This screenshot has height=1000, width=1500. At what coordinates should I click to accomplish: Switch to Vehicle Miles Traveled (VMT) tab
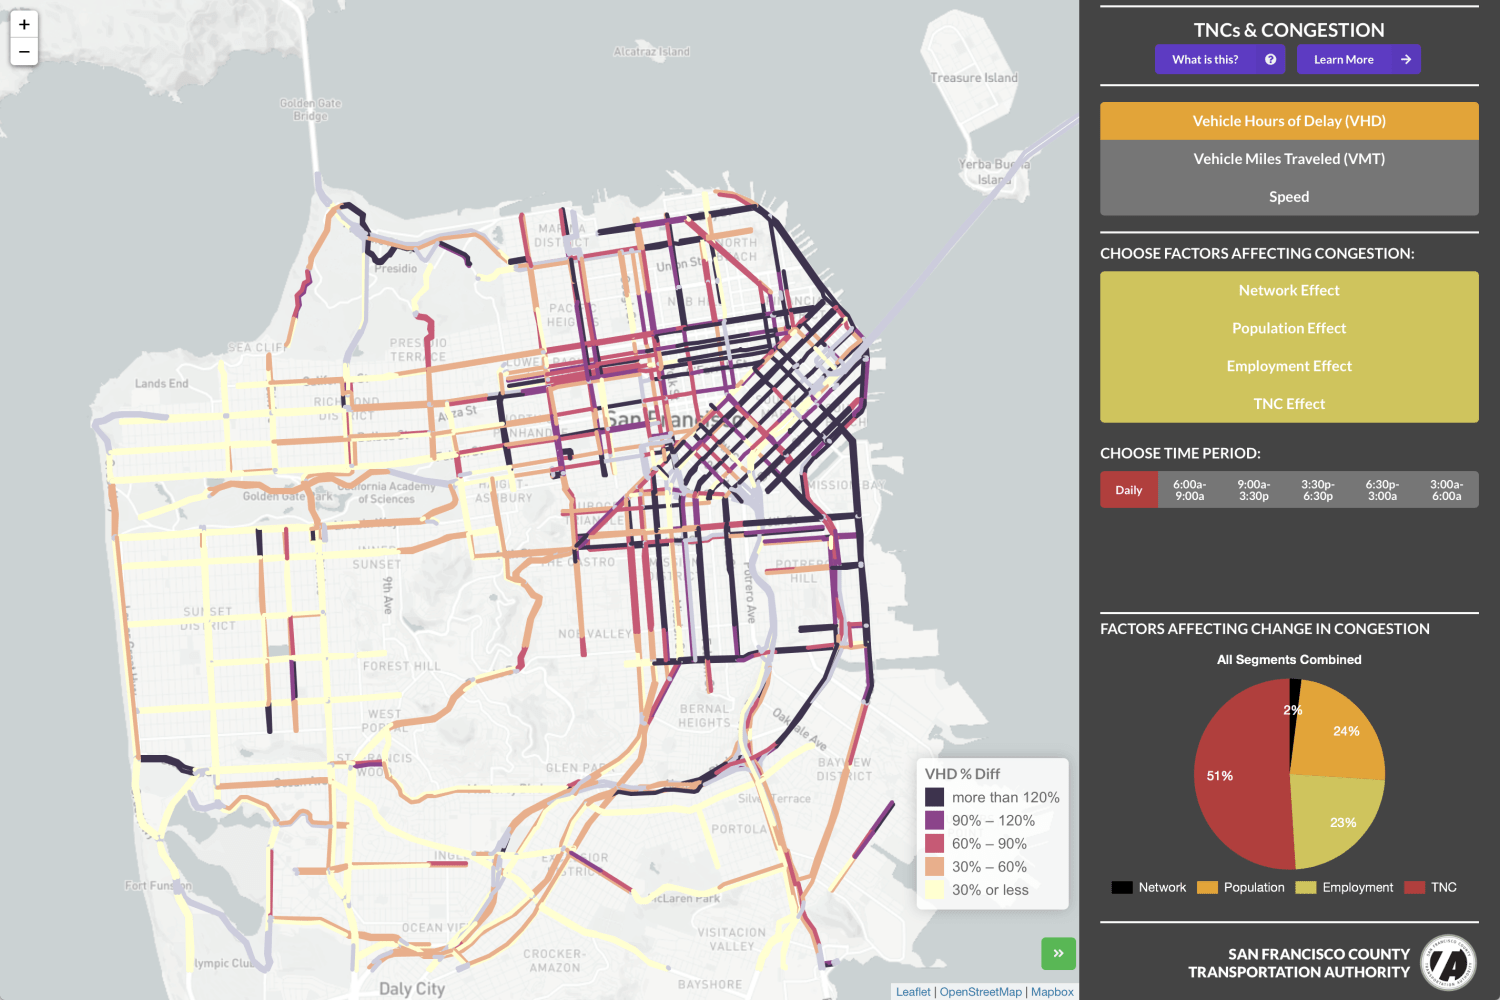[1289, 158]
